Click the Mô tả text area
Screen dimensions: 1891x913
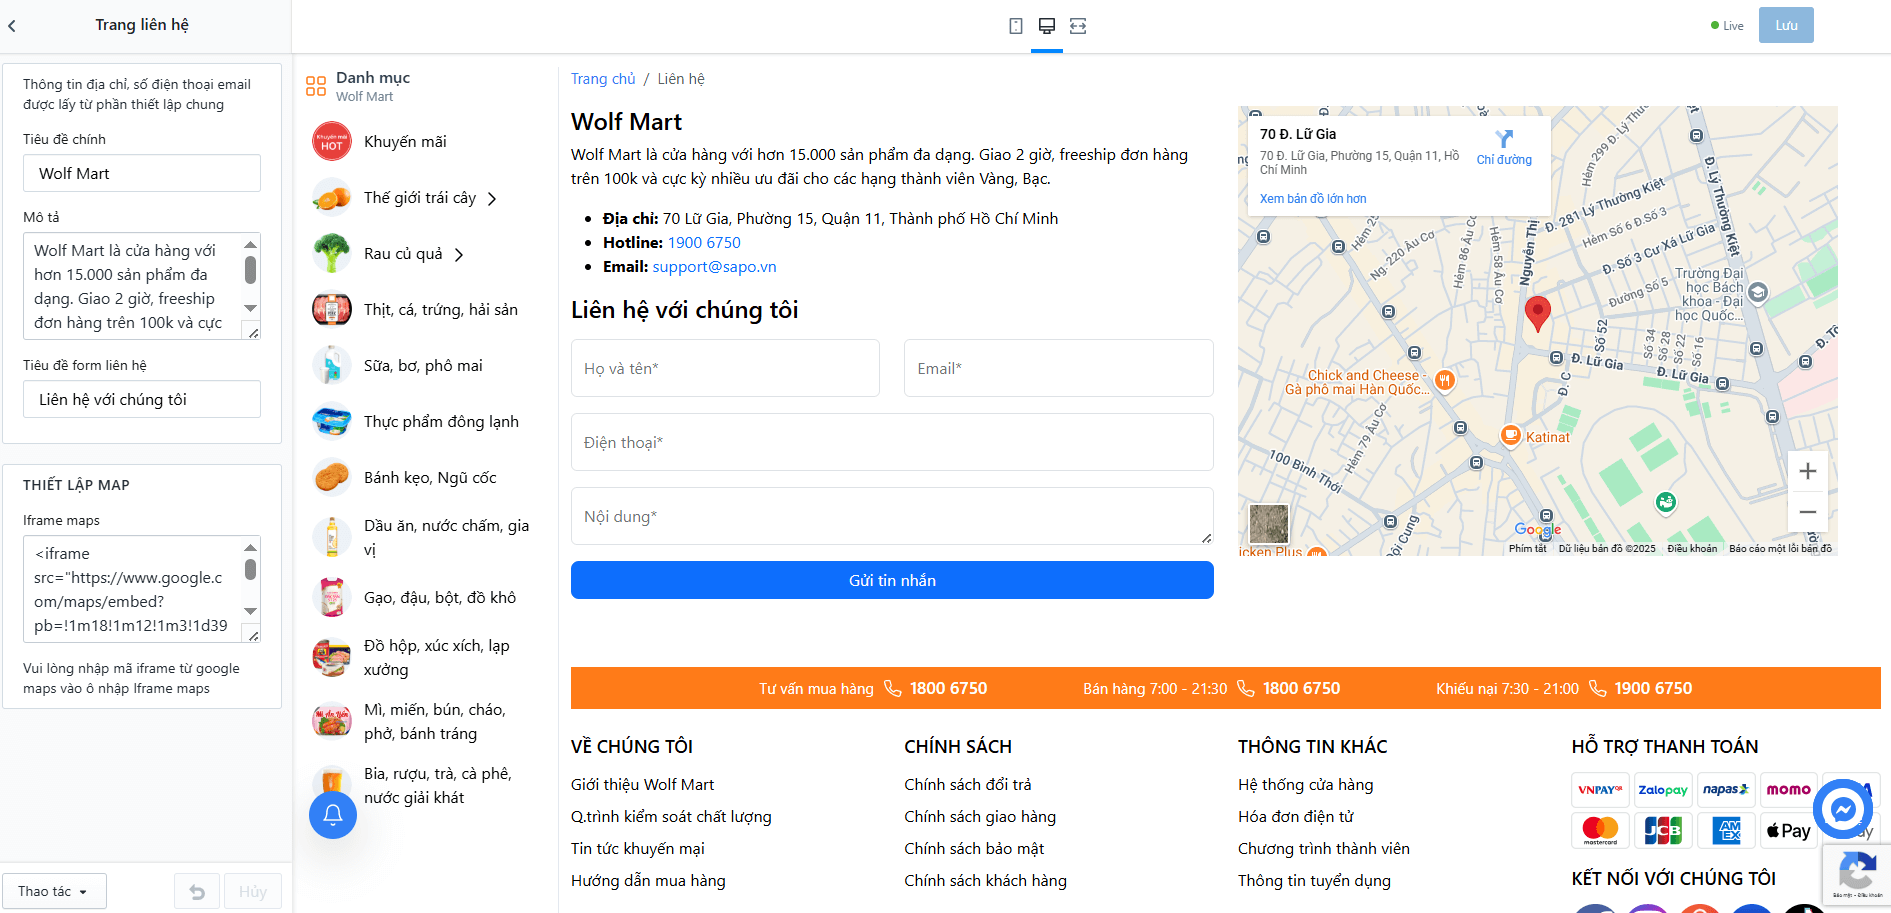coord(142,286)
